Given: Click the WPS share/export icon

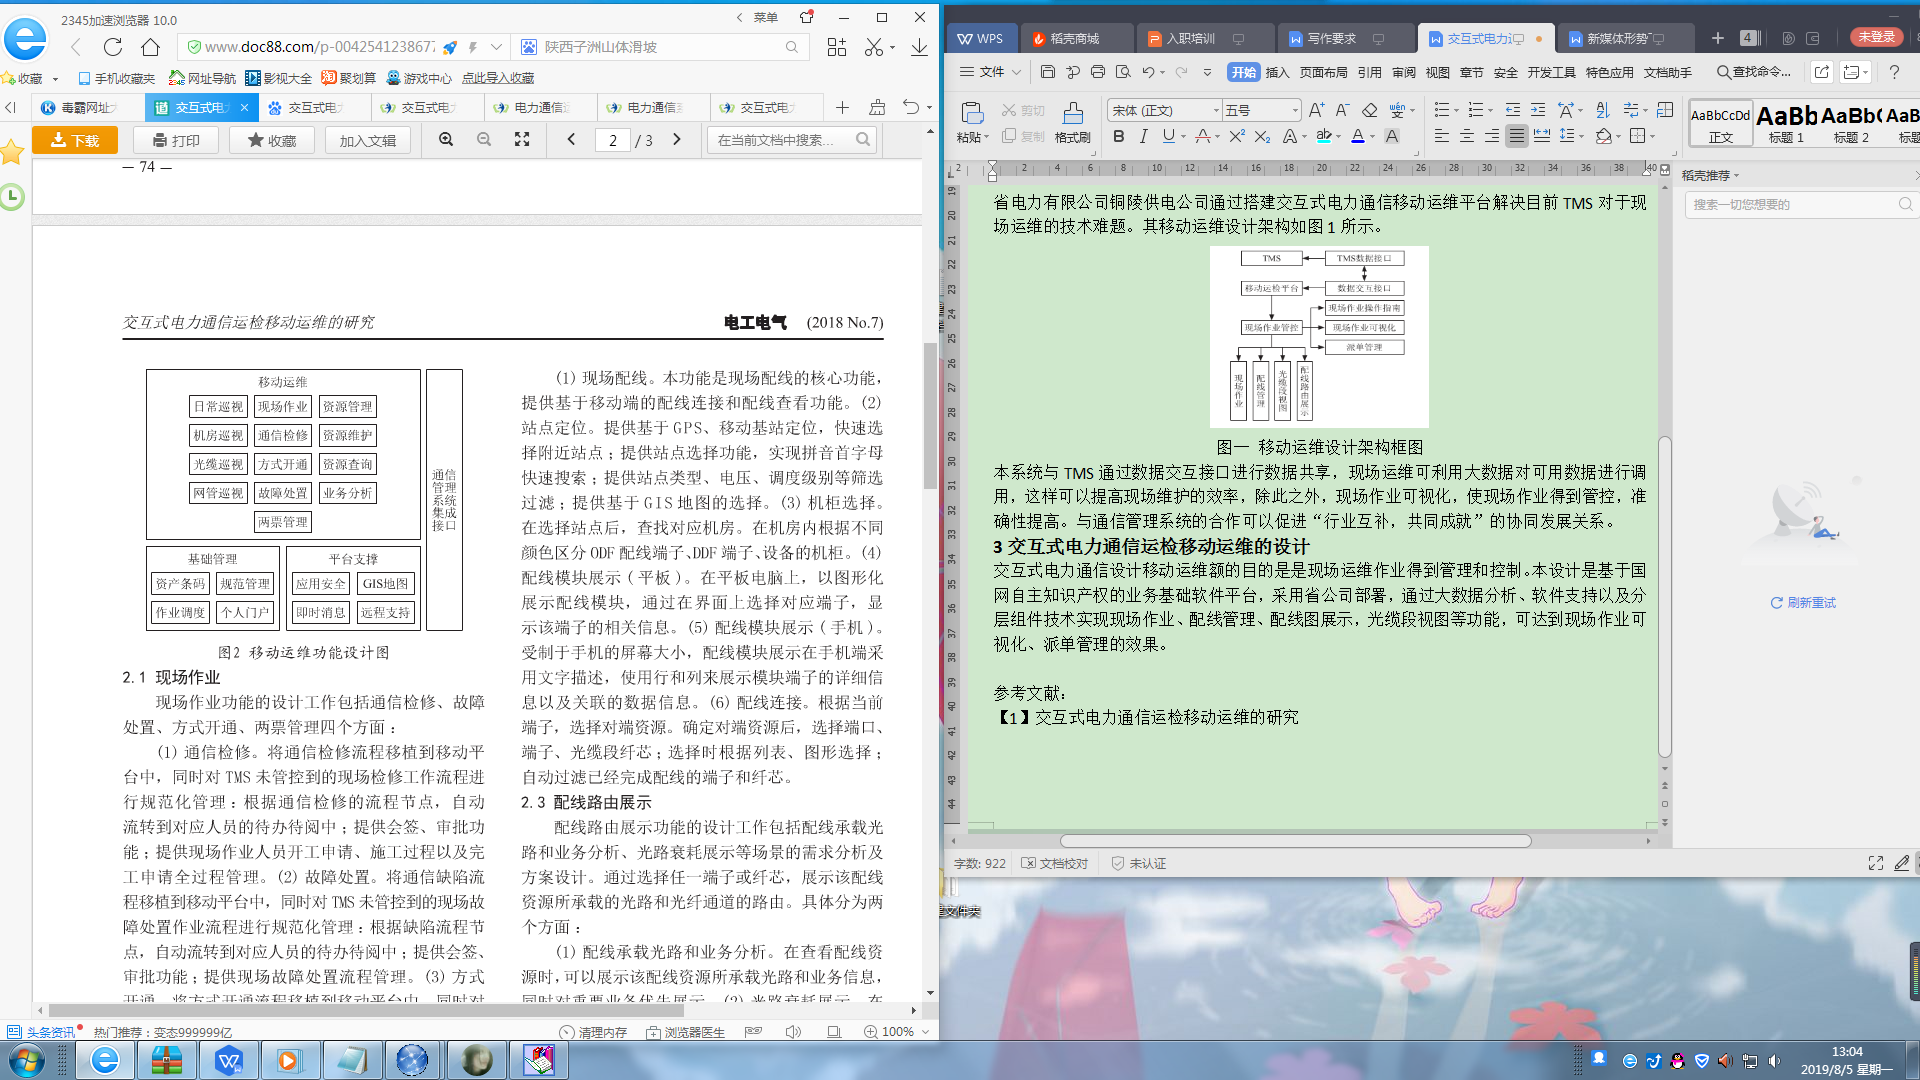Looking at the screenshot, I should click(x=1822, y=72).
